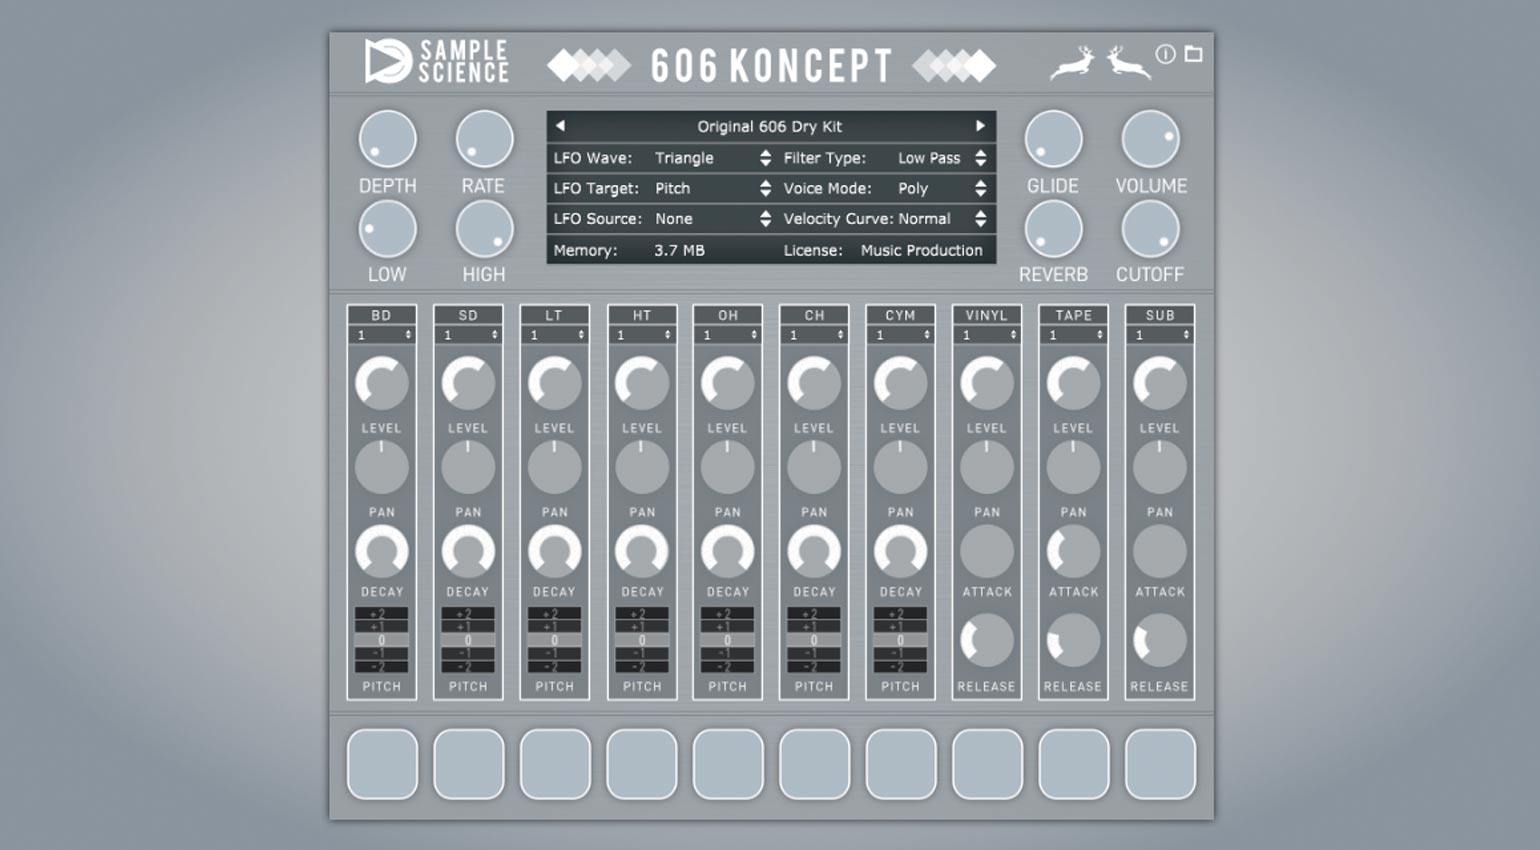The width and height of the screenshot is (1540, 850).
Task: Click the SD channel PAN knob
Action: pyautogui.click(x=468, y=467)
